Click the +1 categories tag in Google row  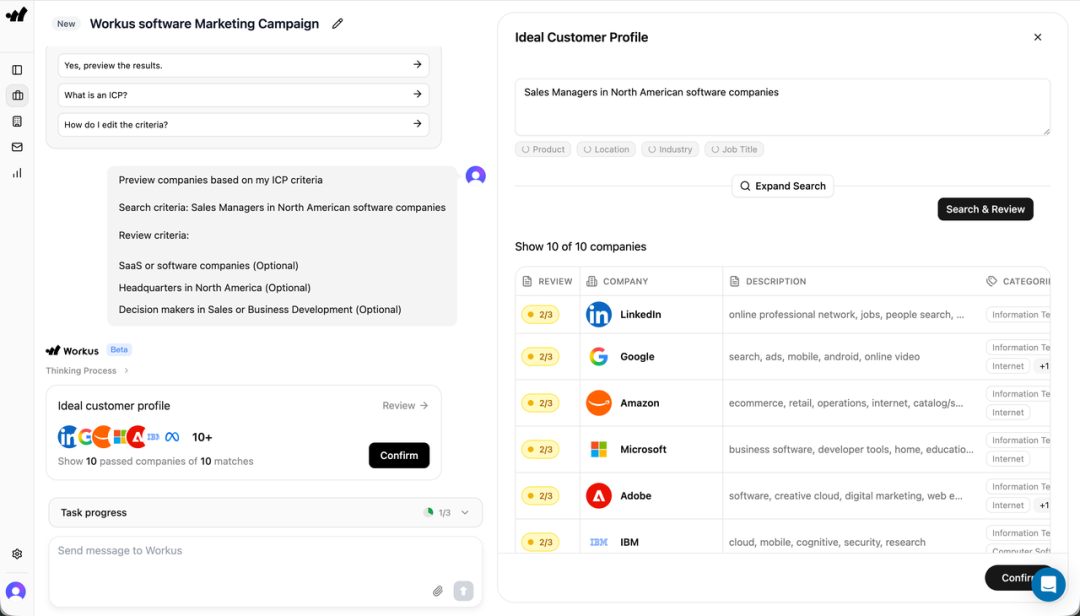[1043, 366]
